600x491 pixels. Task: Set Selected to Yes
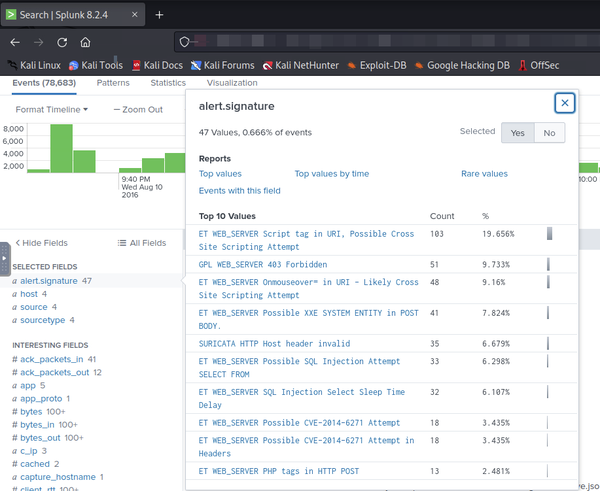517,132
